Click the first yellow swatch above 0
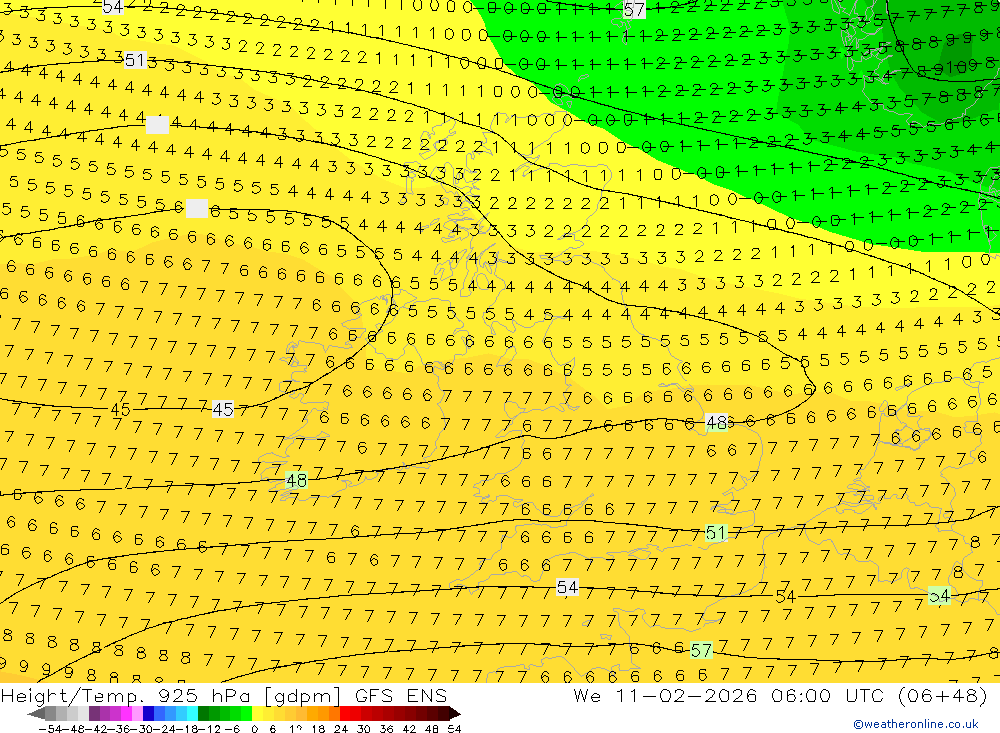 pyautogui.click(x=258, y=713)
